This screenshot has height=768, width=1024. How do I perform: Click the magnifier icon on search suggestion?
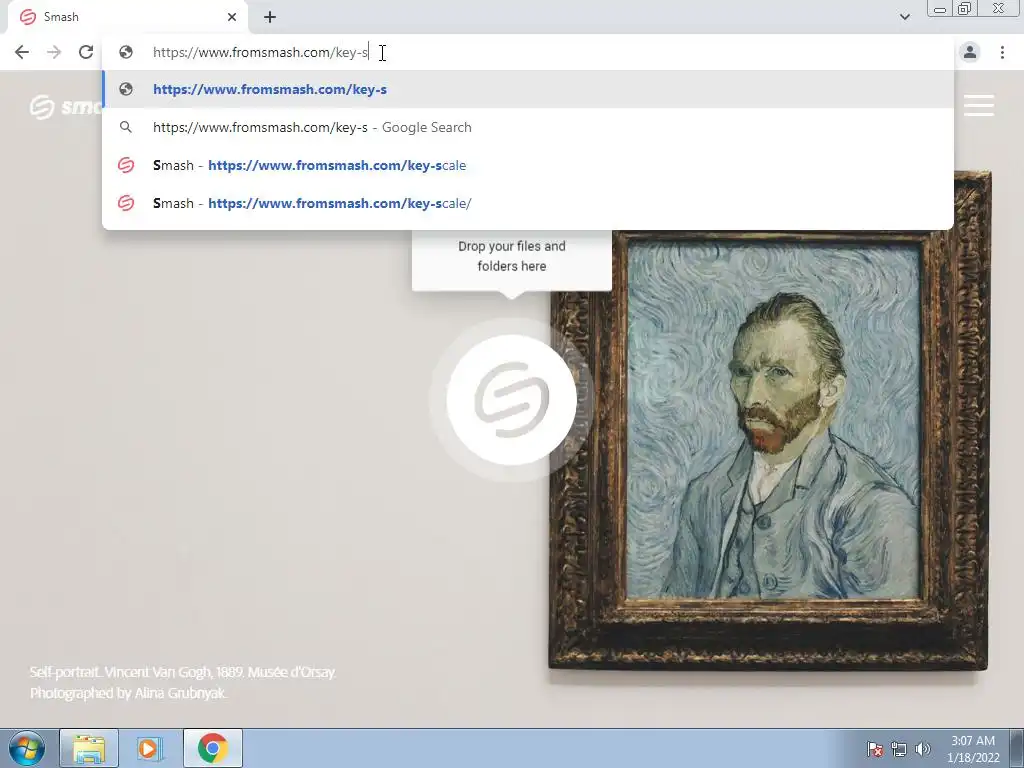point(126,127)
